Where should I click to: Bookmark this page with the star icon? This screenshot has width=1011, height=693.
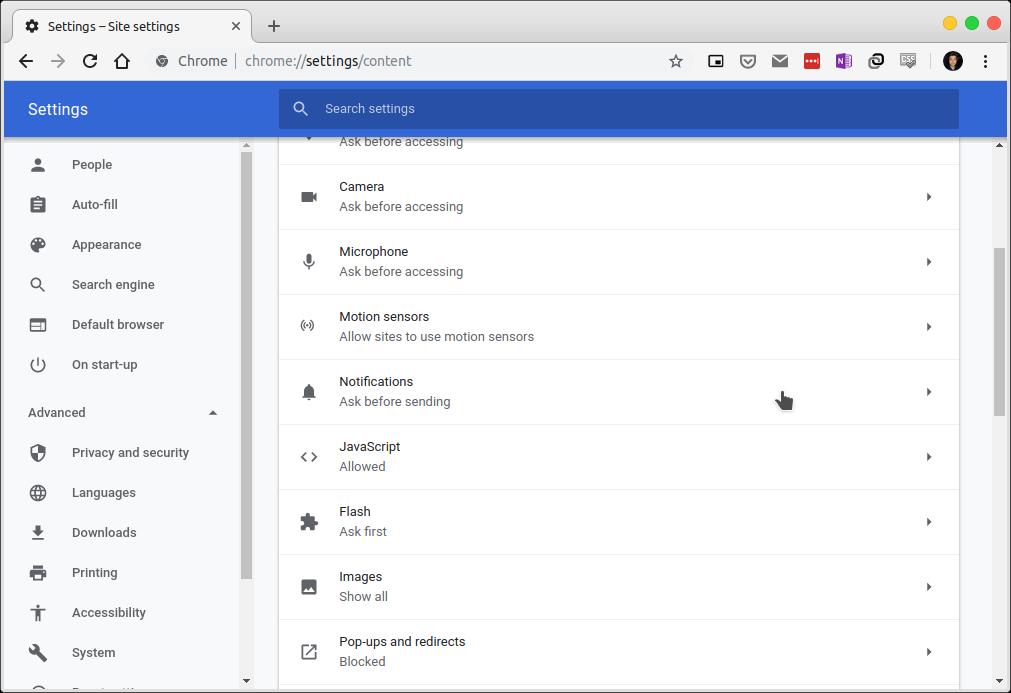(676, 61)
